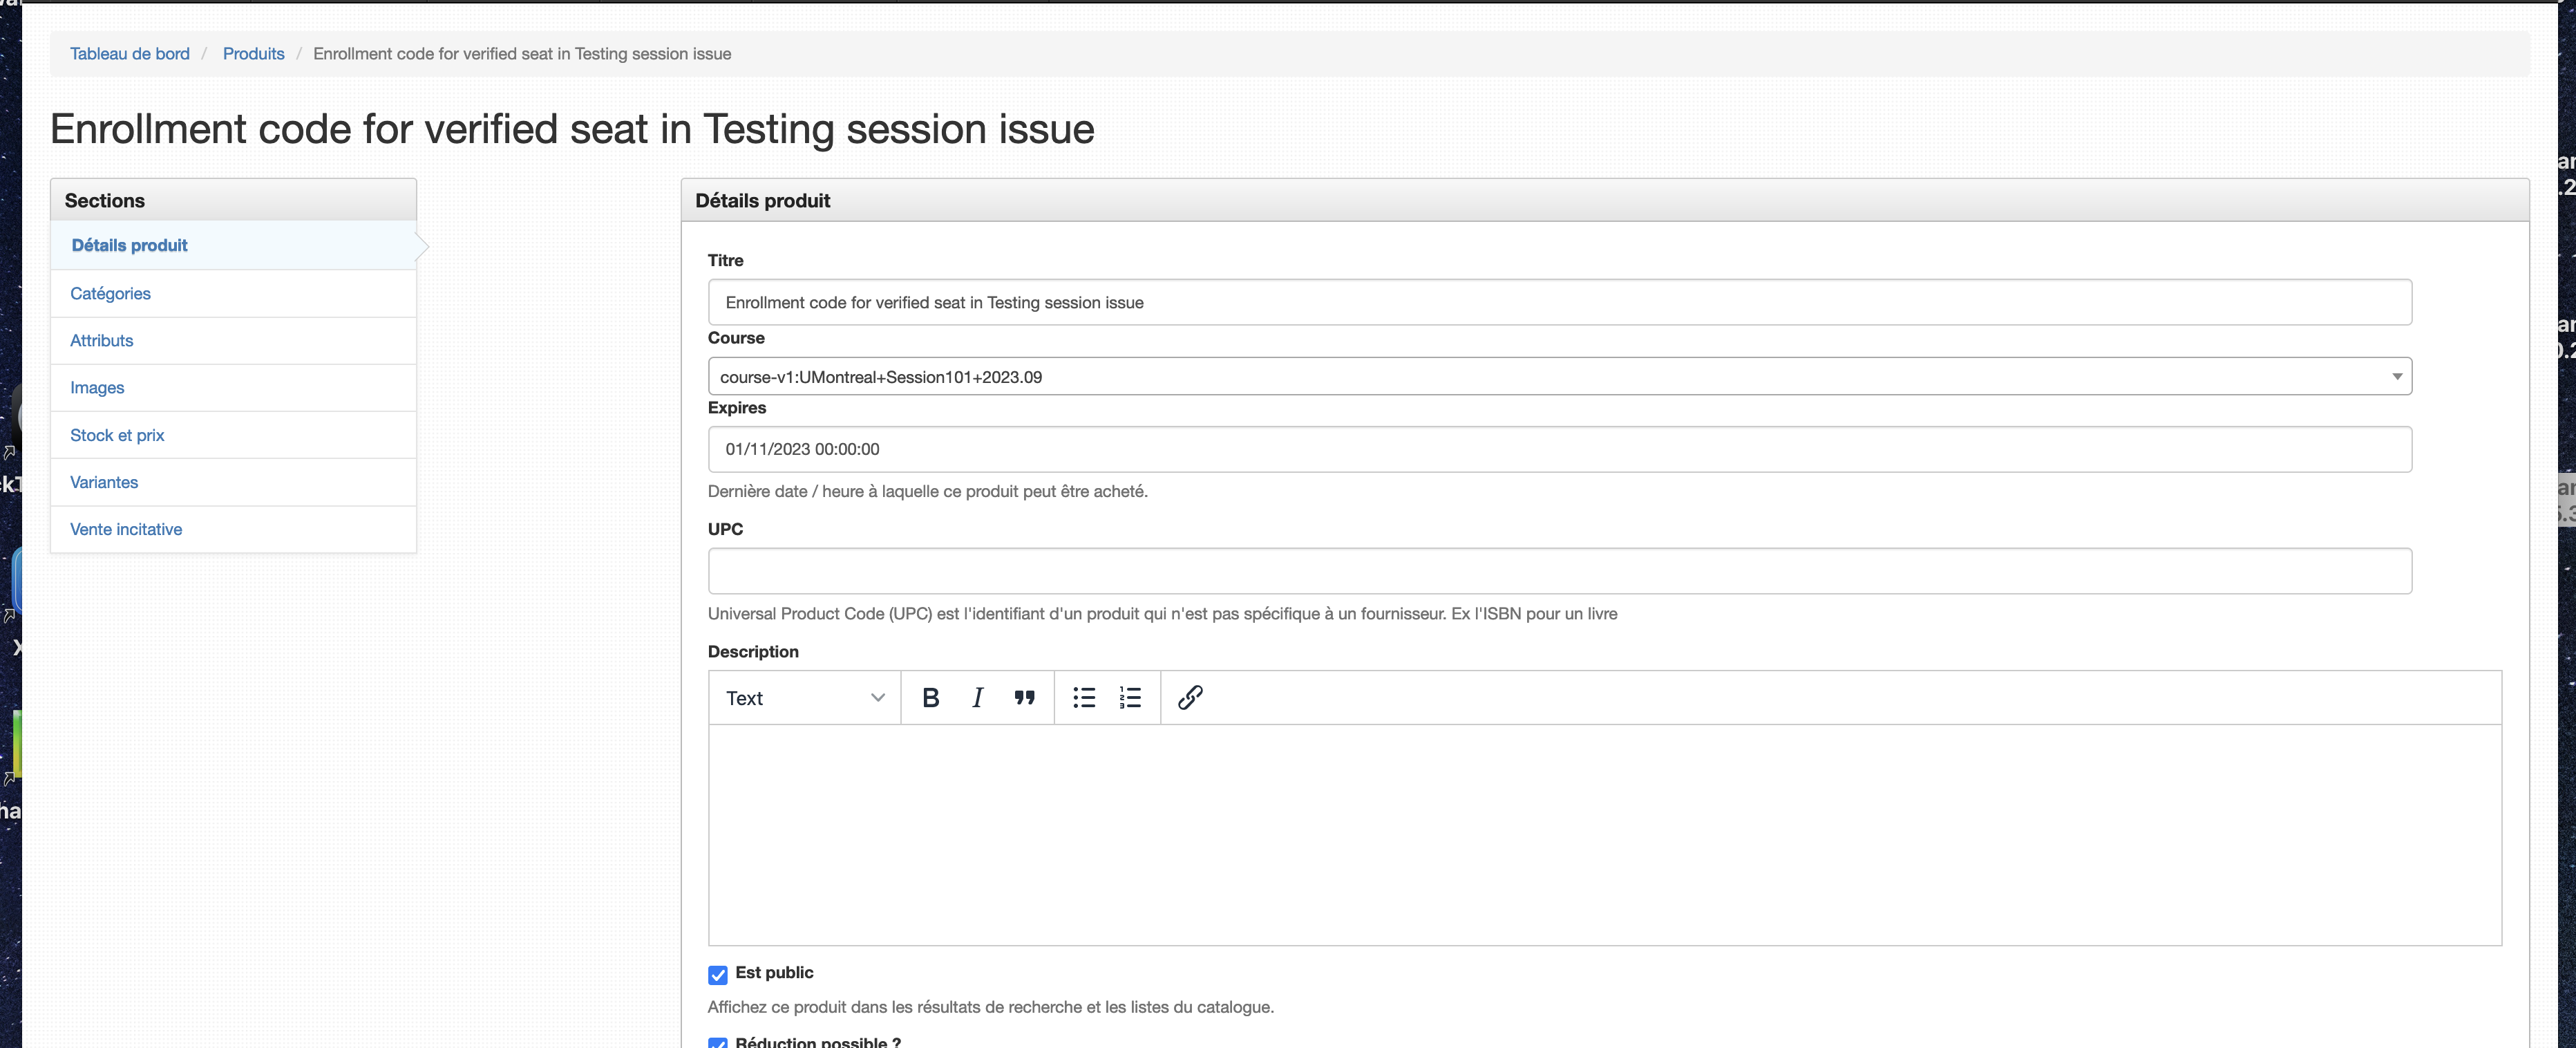Enable the 'Est public' visibility option
The width and height of the screenshot is (2576, 1048).
tap(718, 973)
